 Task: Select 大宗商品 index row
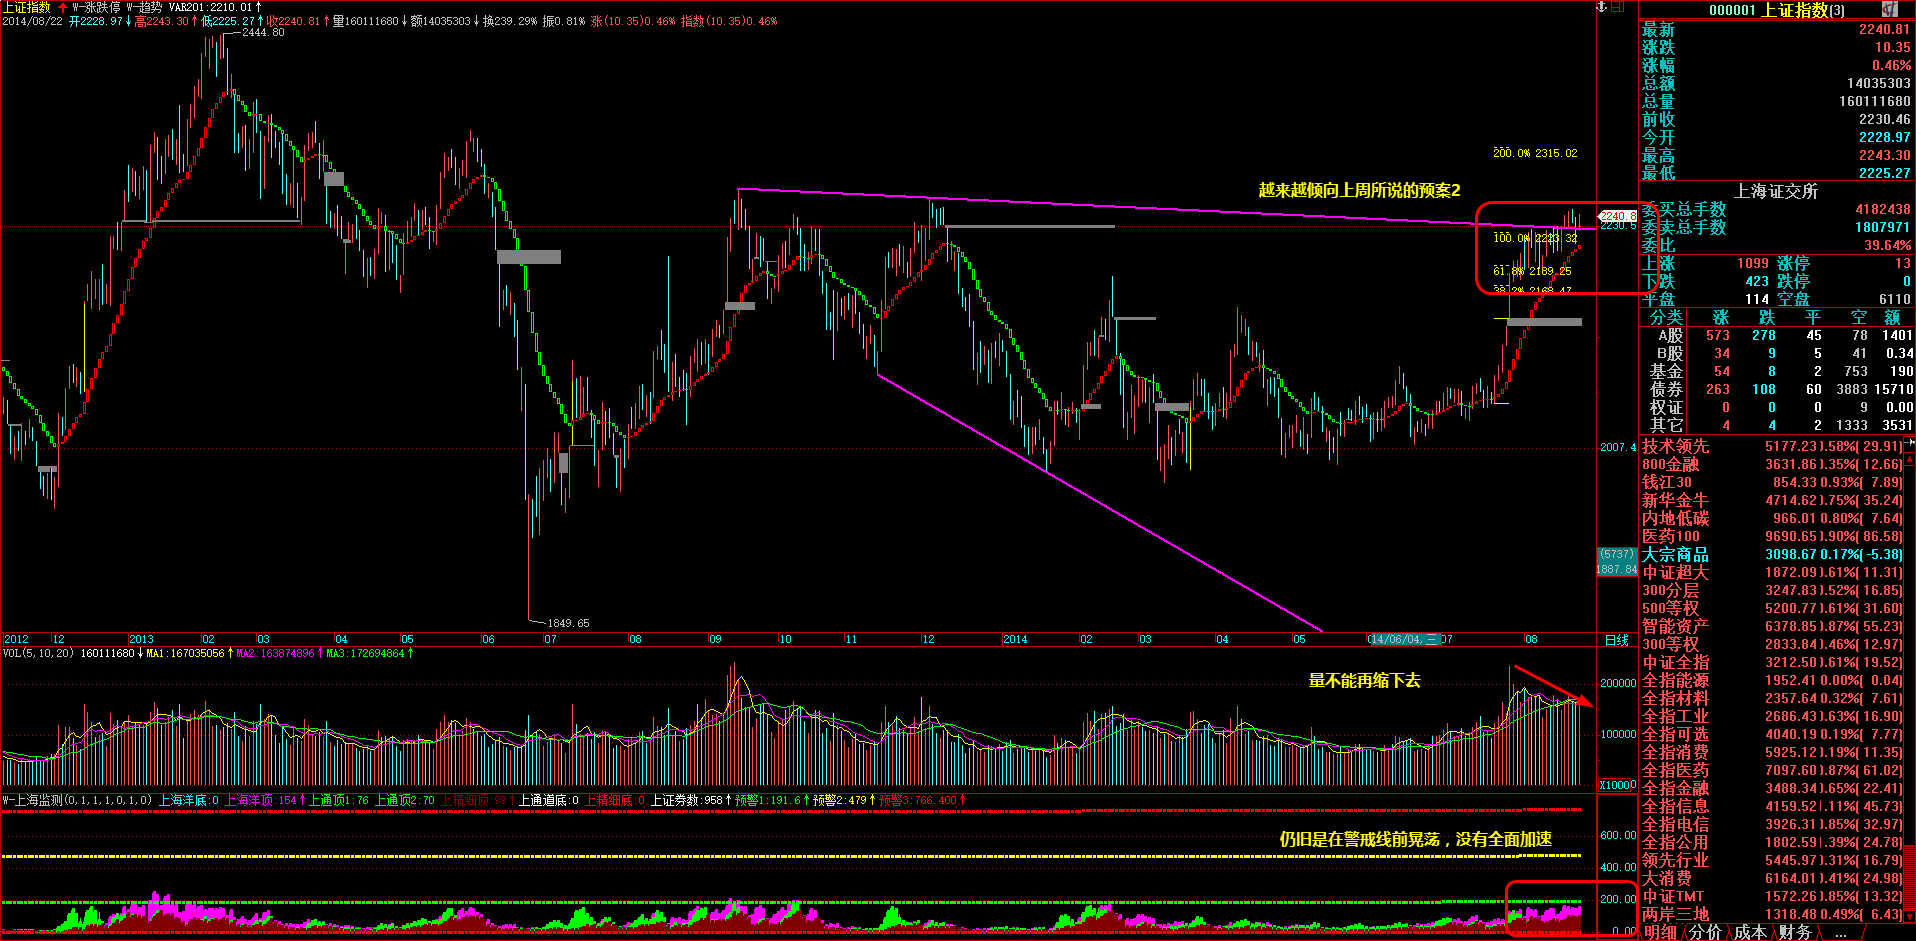tap(1675, 554)
